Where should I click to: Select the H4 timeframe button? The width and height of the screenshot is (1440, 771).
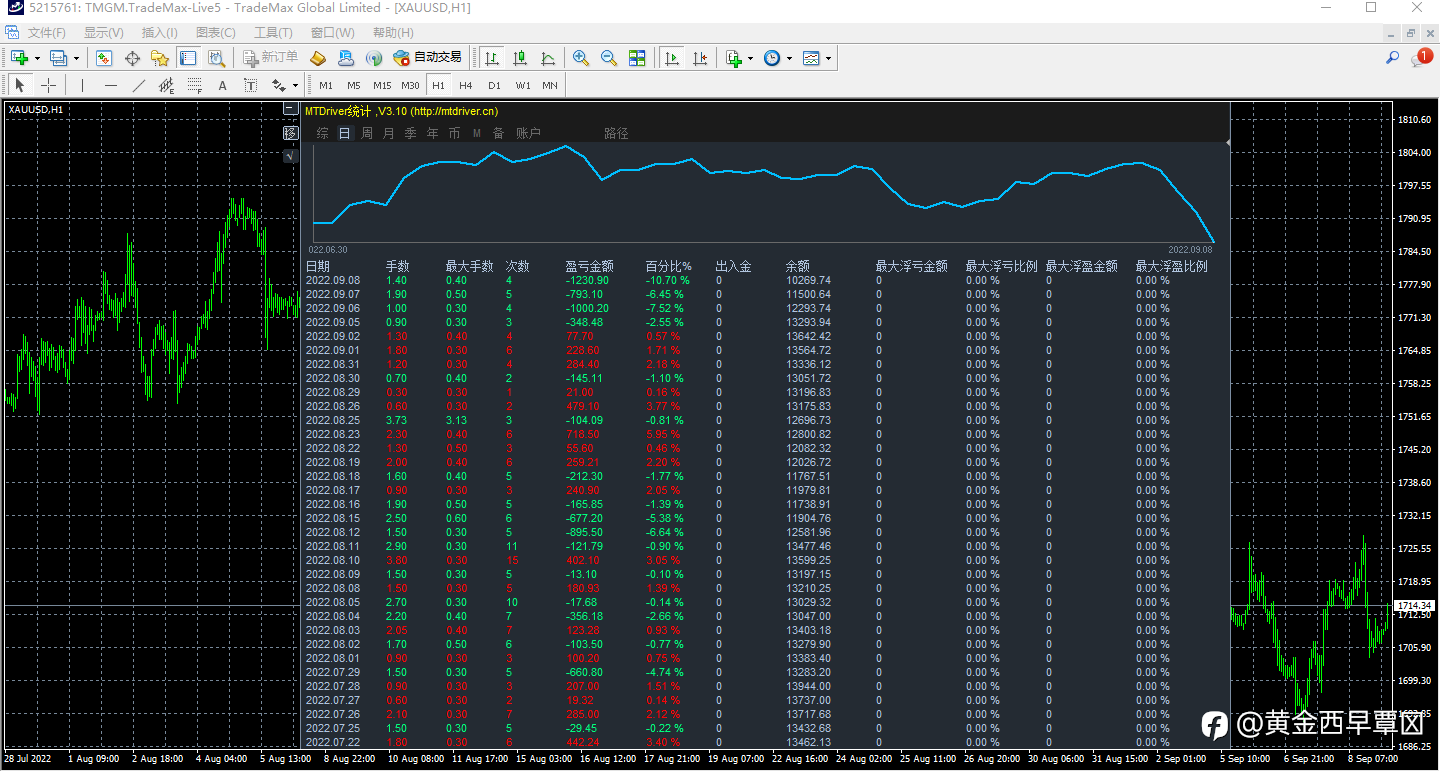(466, 85)
